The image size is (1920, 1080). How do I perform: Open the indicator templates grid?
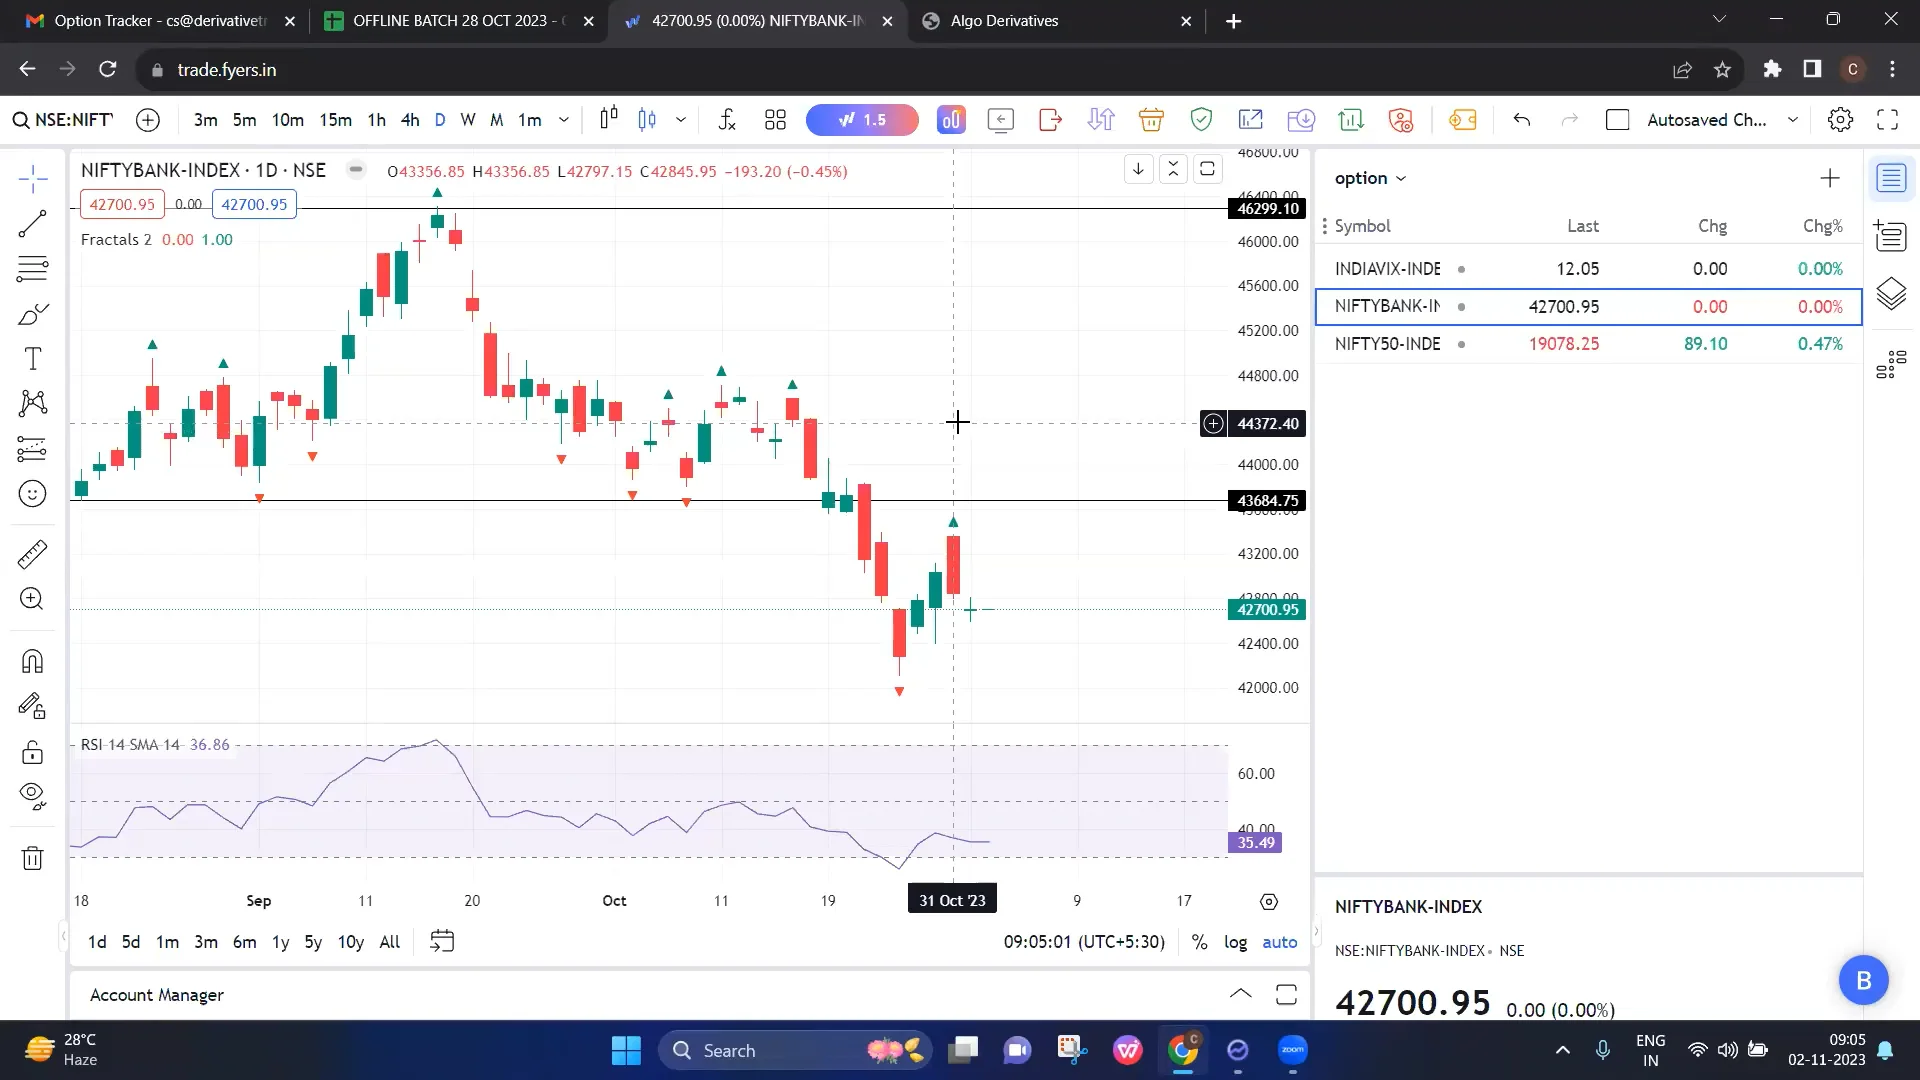coord(775,120)
